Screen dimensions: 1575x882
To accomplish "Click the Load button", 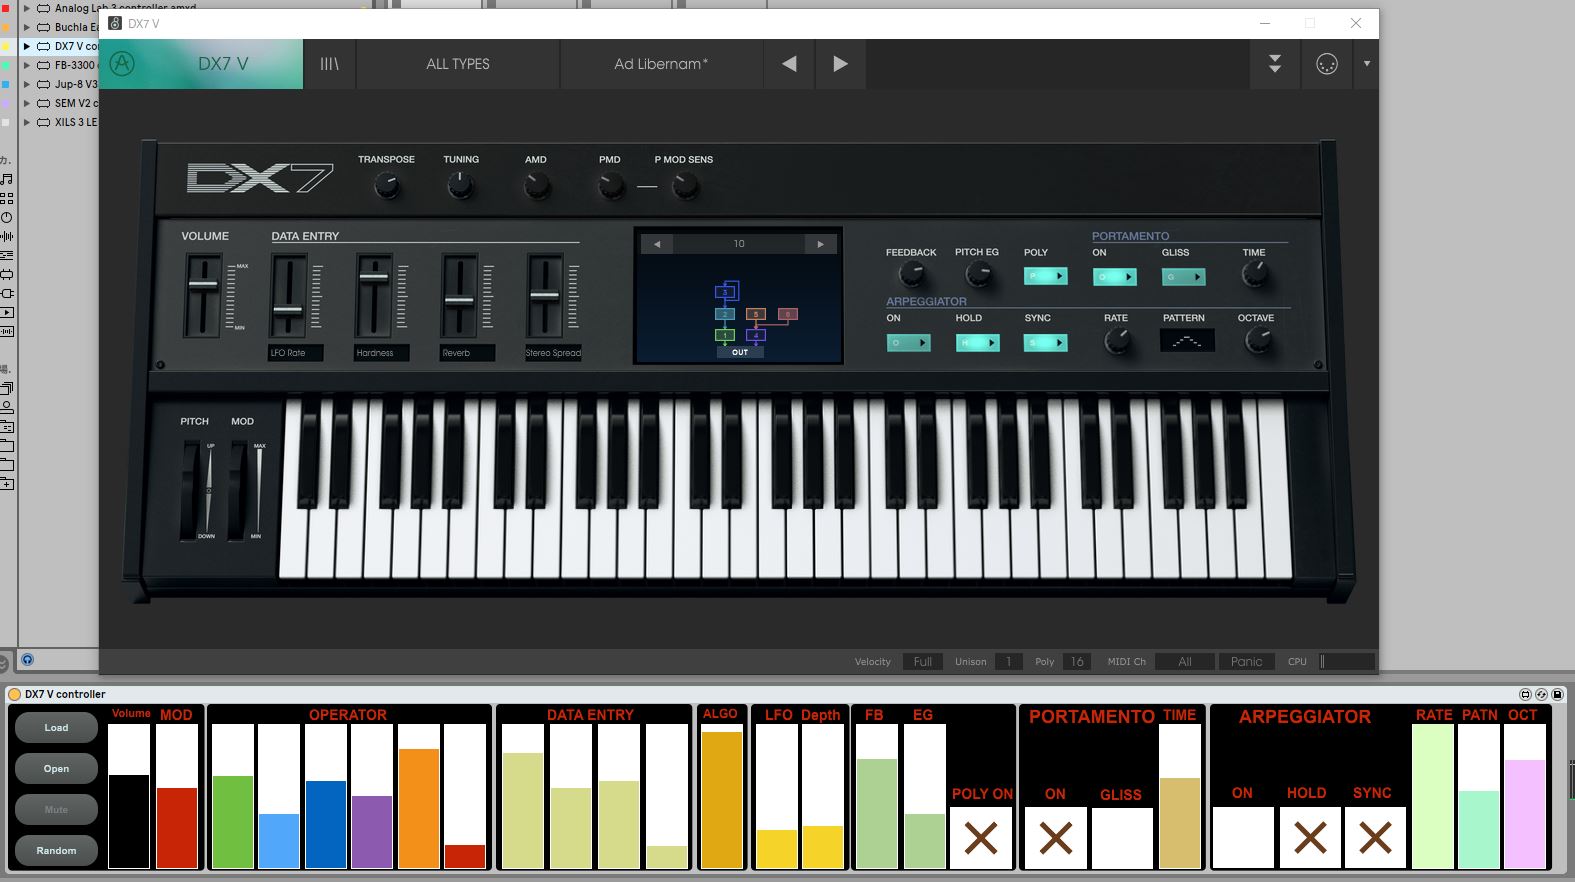I will [56, 727].
